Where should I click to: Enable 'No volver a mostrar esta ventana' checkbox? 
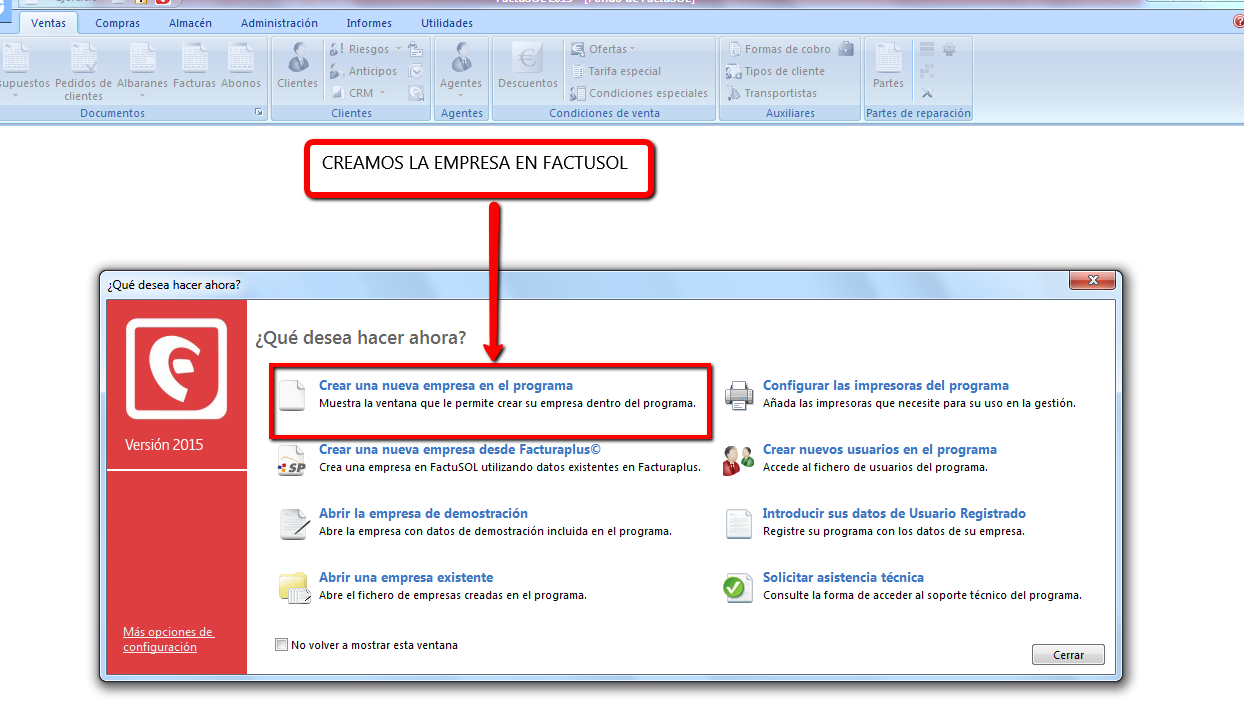[x=281, y=645]
